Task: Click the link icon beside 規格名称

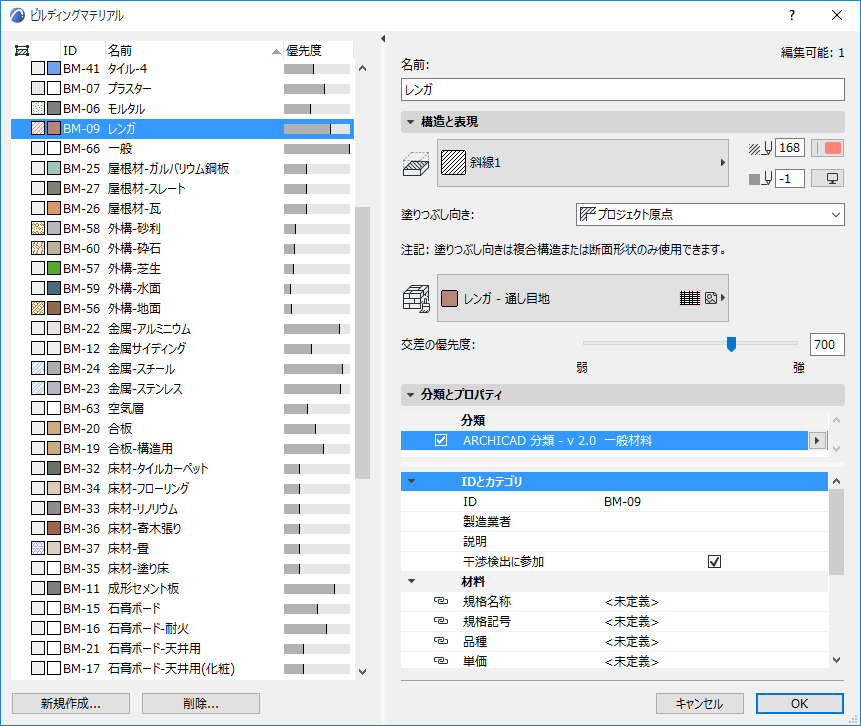Action: pos(441,601)
